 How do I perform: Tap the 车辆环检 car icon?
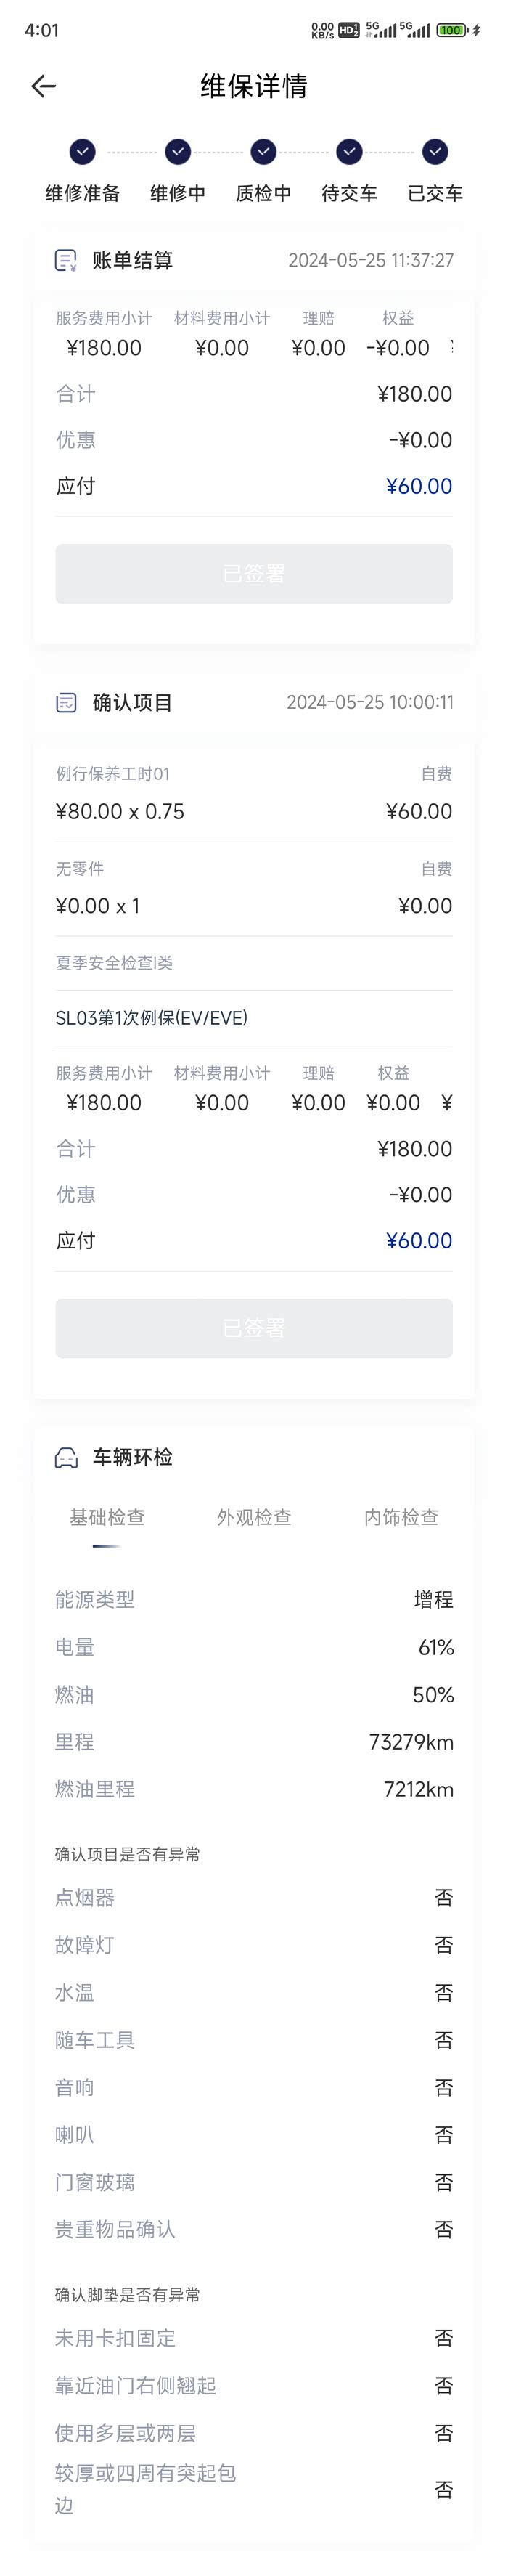click(x=66, y=1458)
